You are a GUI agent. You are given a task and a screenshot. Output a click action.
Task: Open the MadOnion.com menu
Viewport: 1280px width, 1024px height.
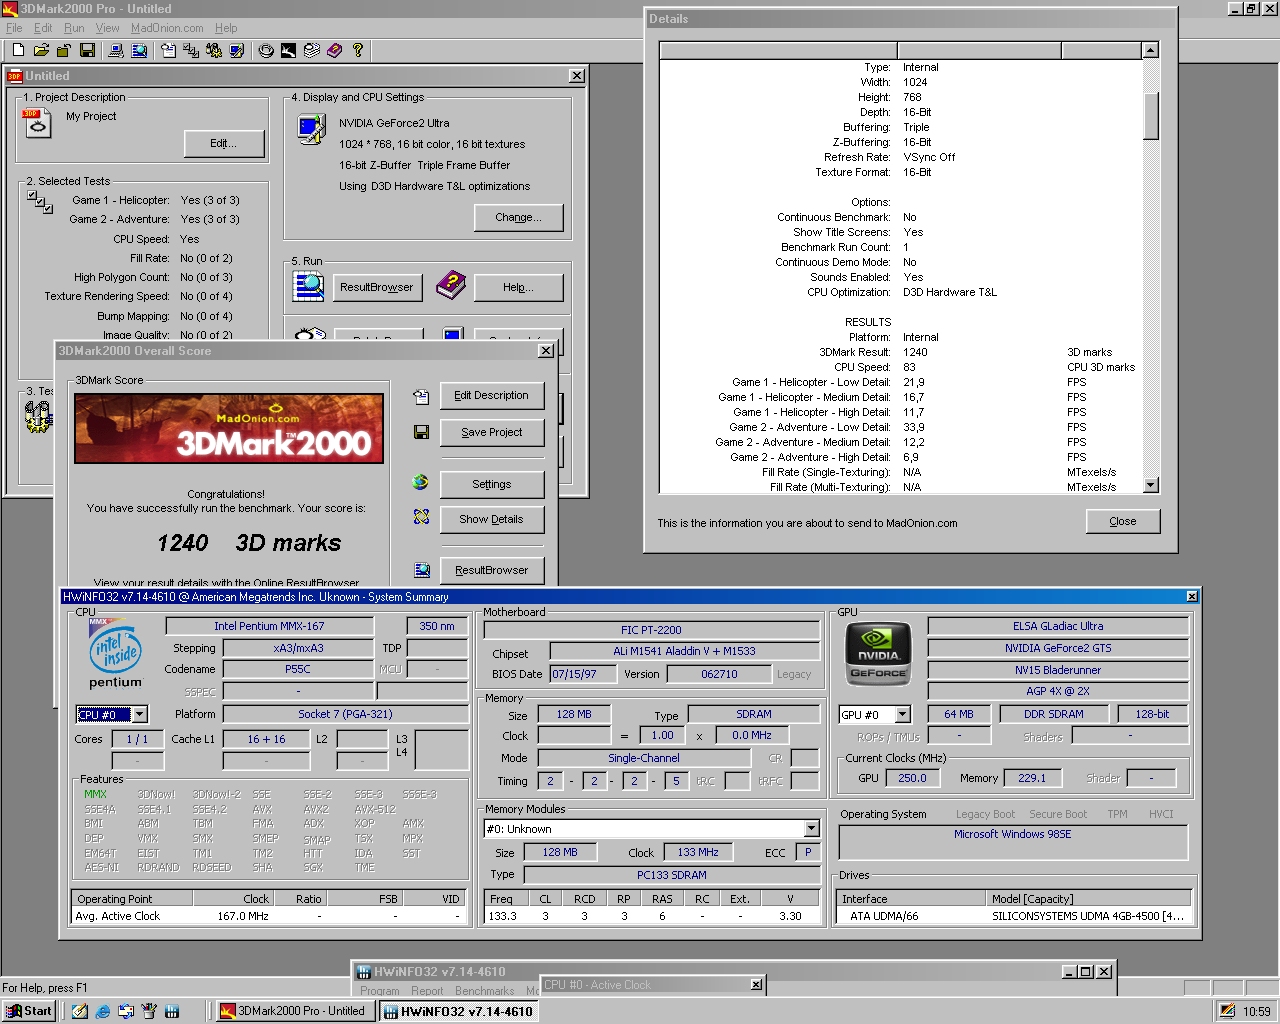167,28
